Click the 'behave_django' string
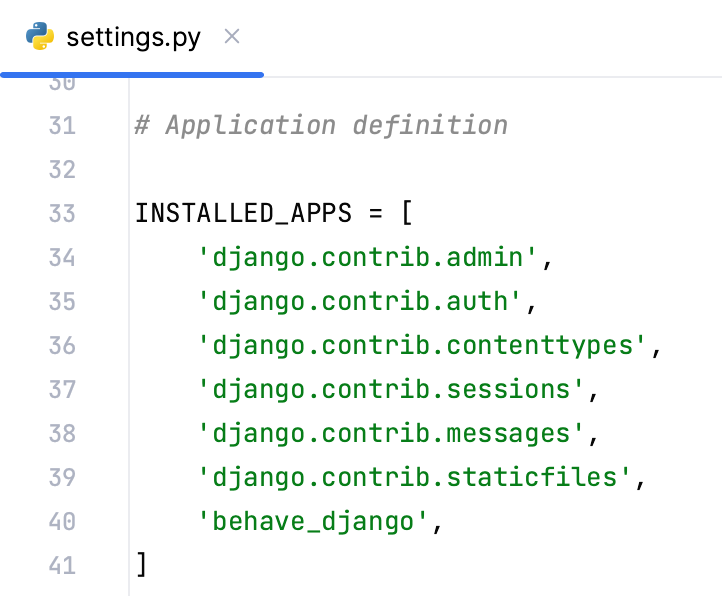Screen dimensions: 722x596 [x=313, y=522]
